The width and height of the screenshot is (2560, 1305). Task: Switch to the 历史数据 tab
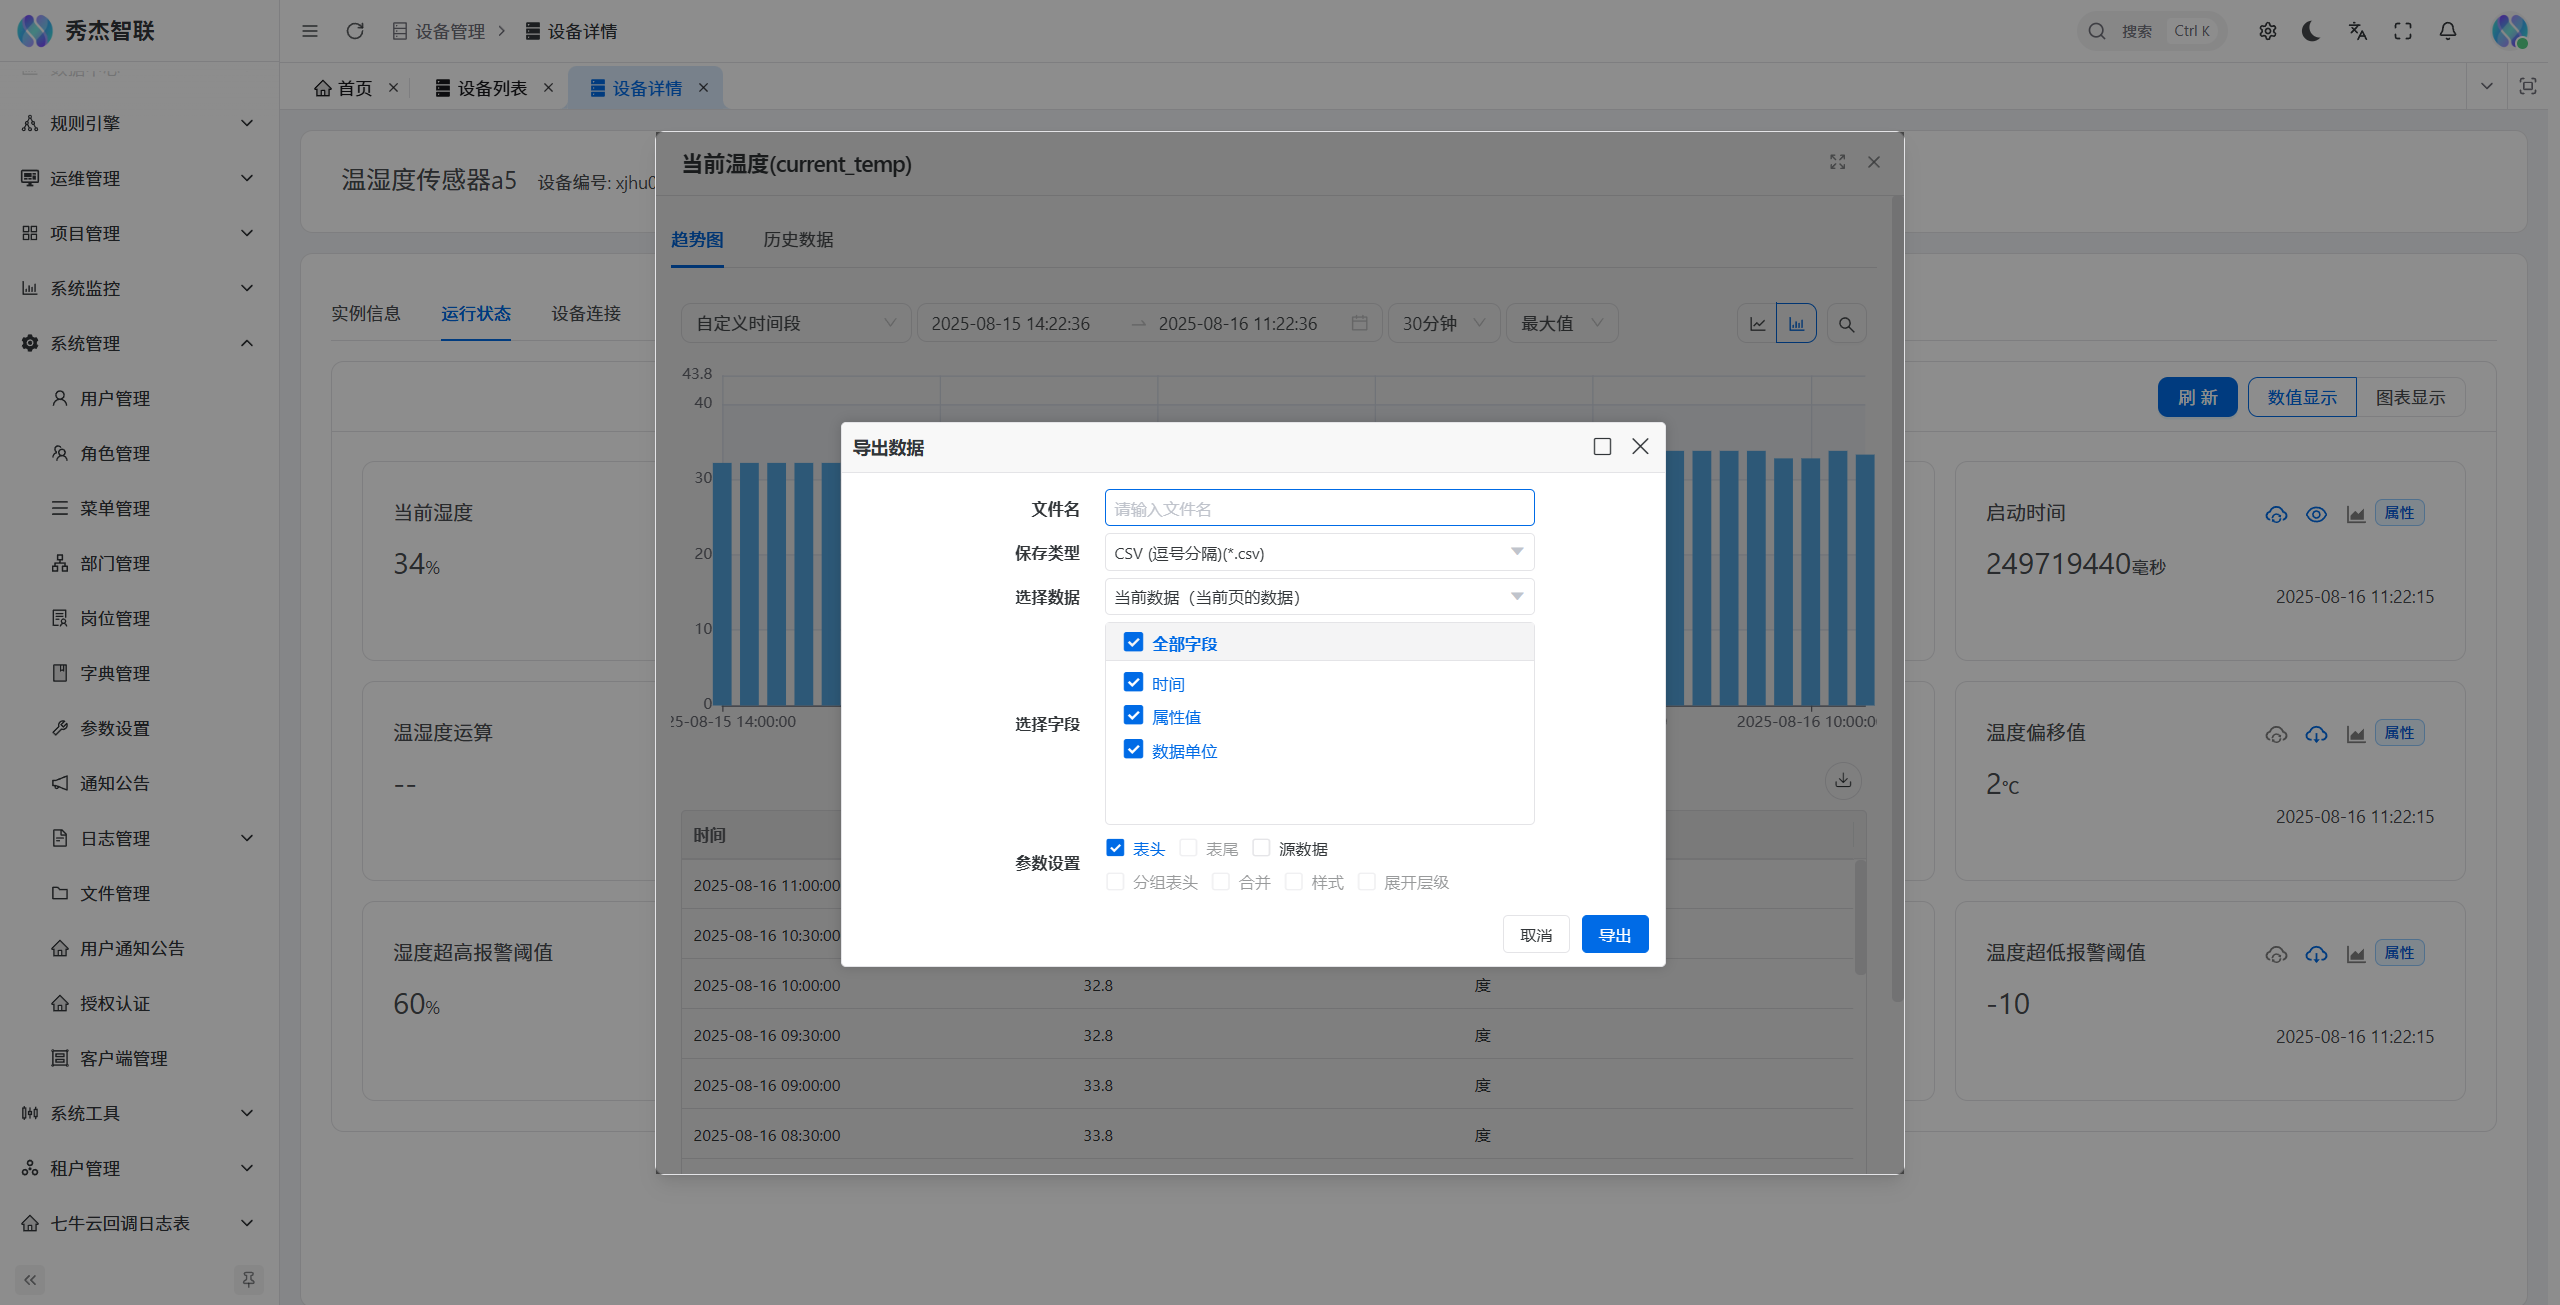click(798, 240)
